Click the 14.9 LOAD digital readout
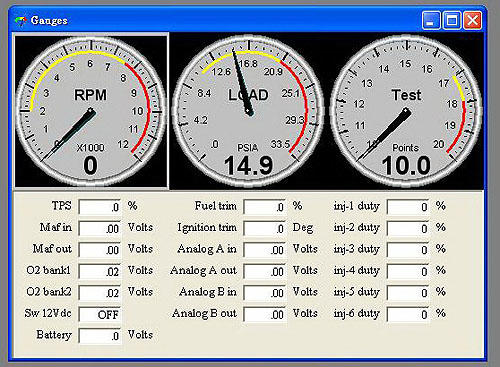 248,165
